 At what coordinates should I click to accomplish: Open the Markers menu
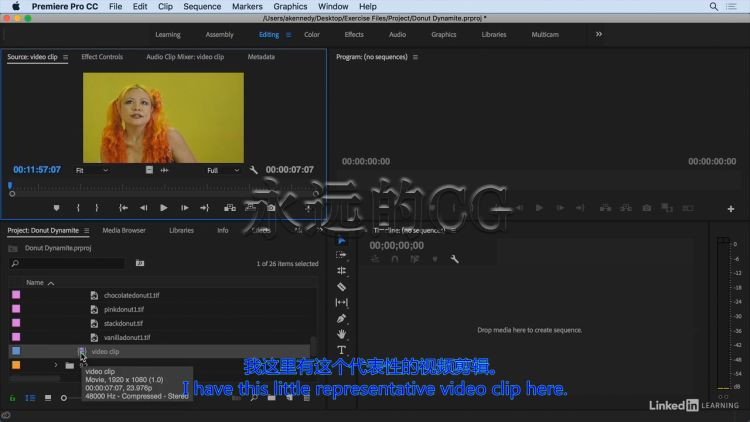coord(247,7)
